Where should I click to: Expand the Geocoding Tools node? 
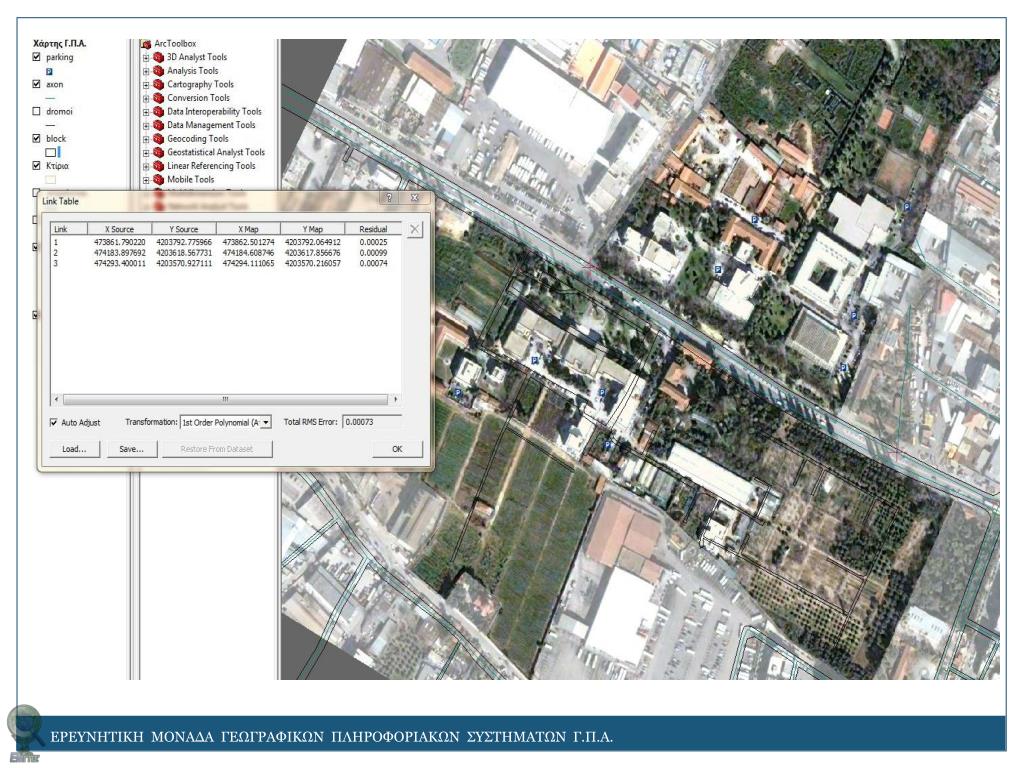[146, 139]
